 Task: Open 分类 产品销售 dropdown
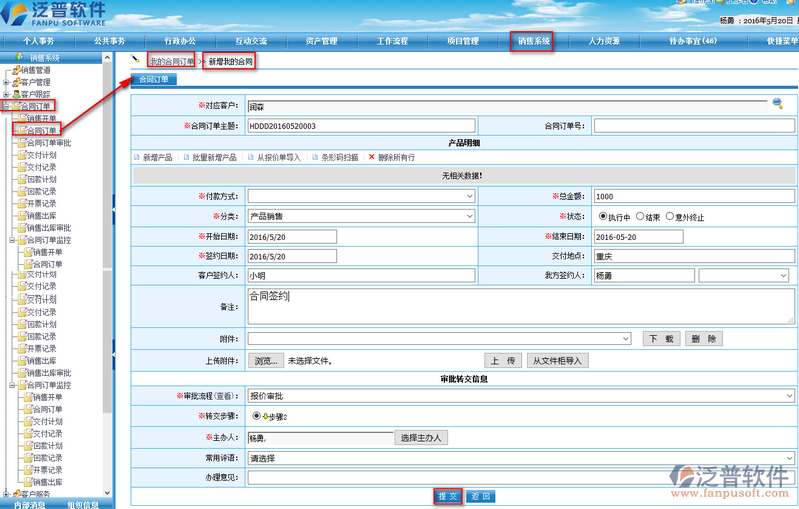click(361, 216)
